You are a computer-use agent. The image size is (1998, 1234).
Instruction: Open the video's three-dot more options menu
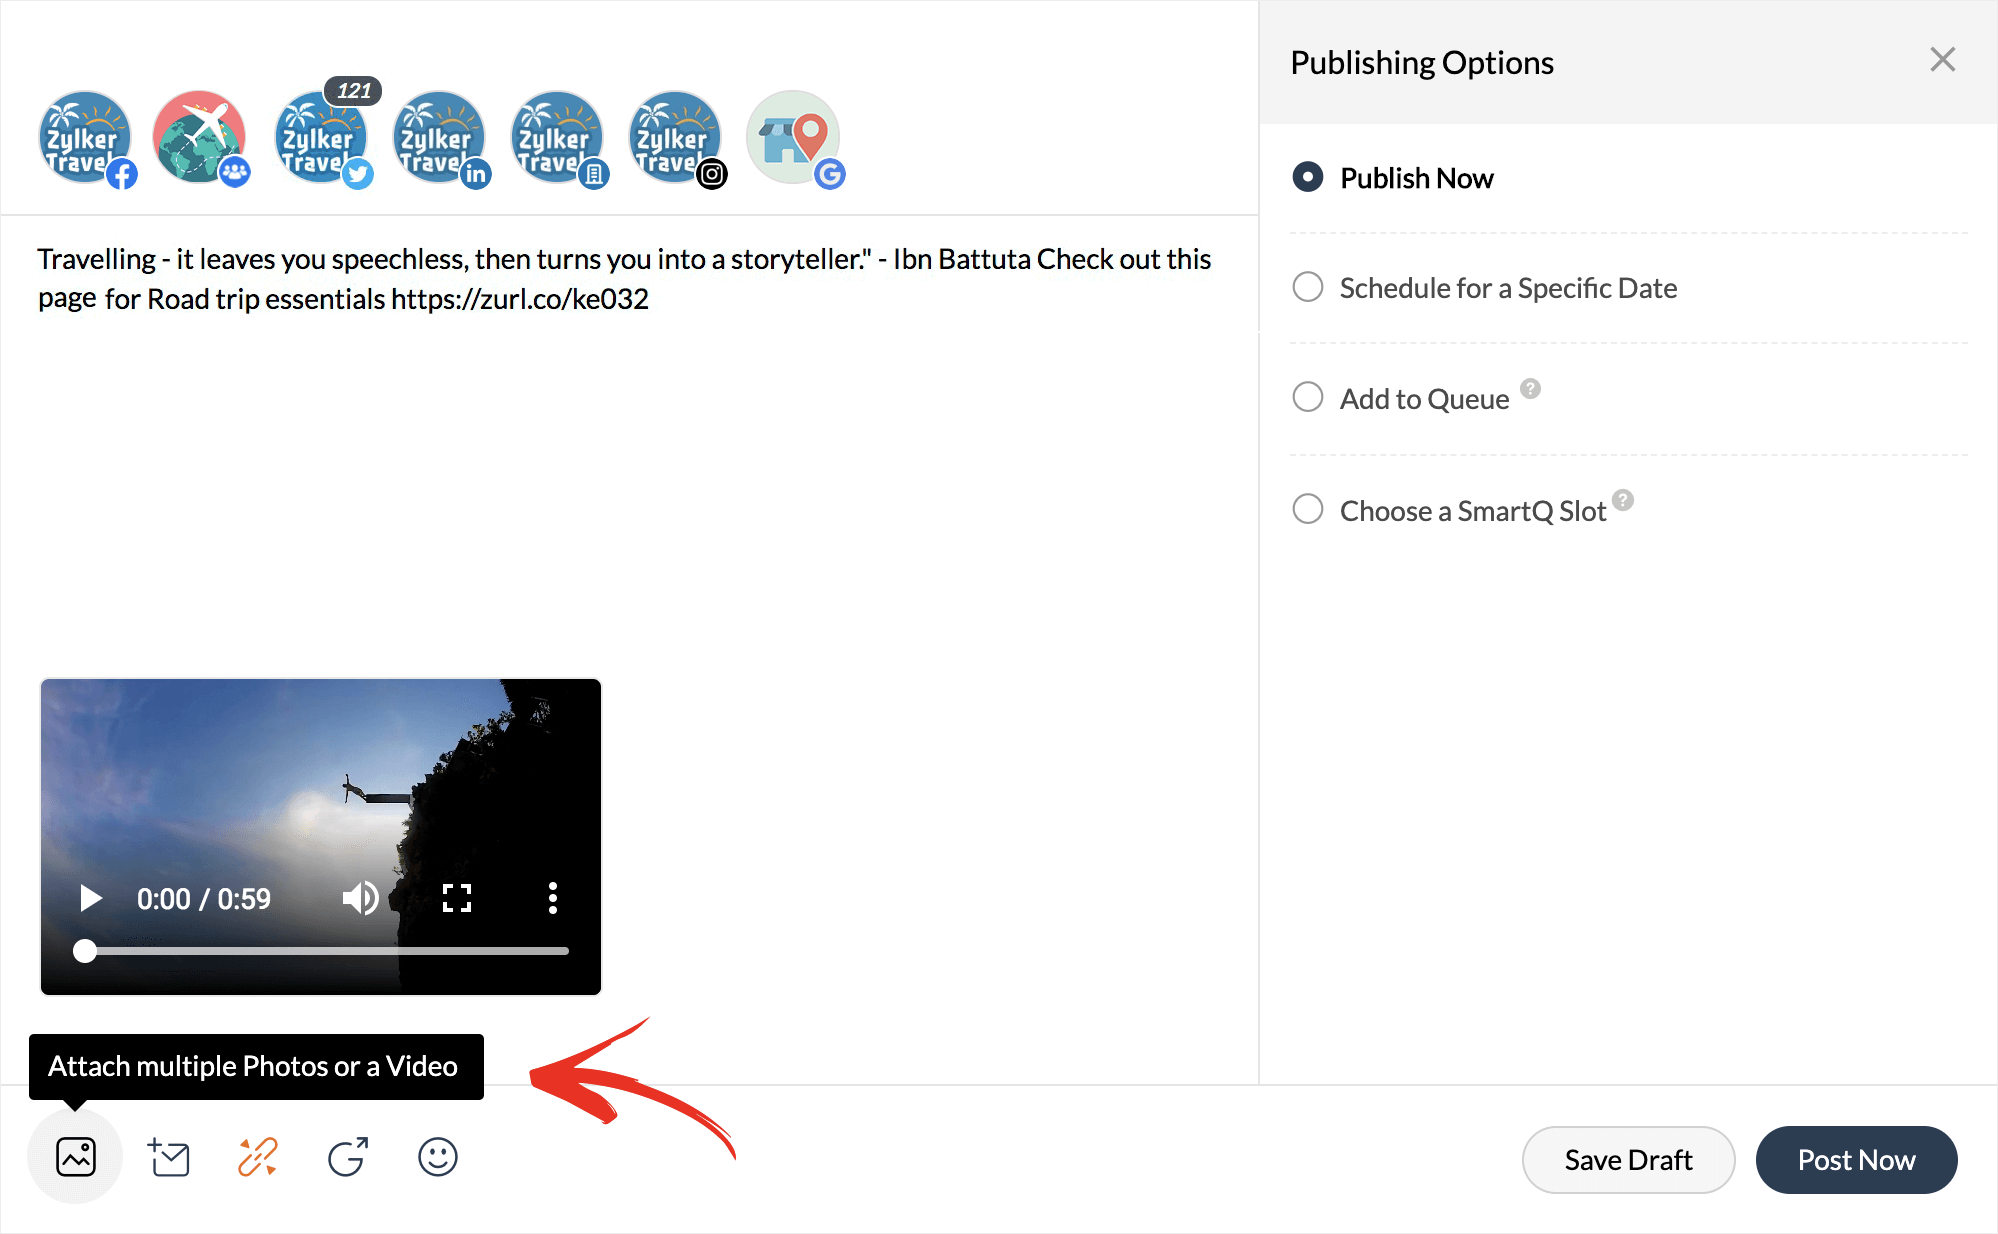coord(552,898)
